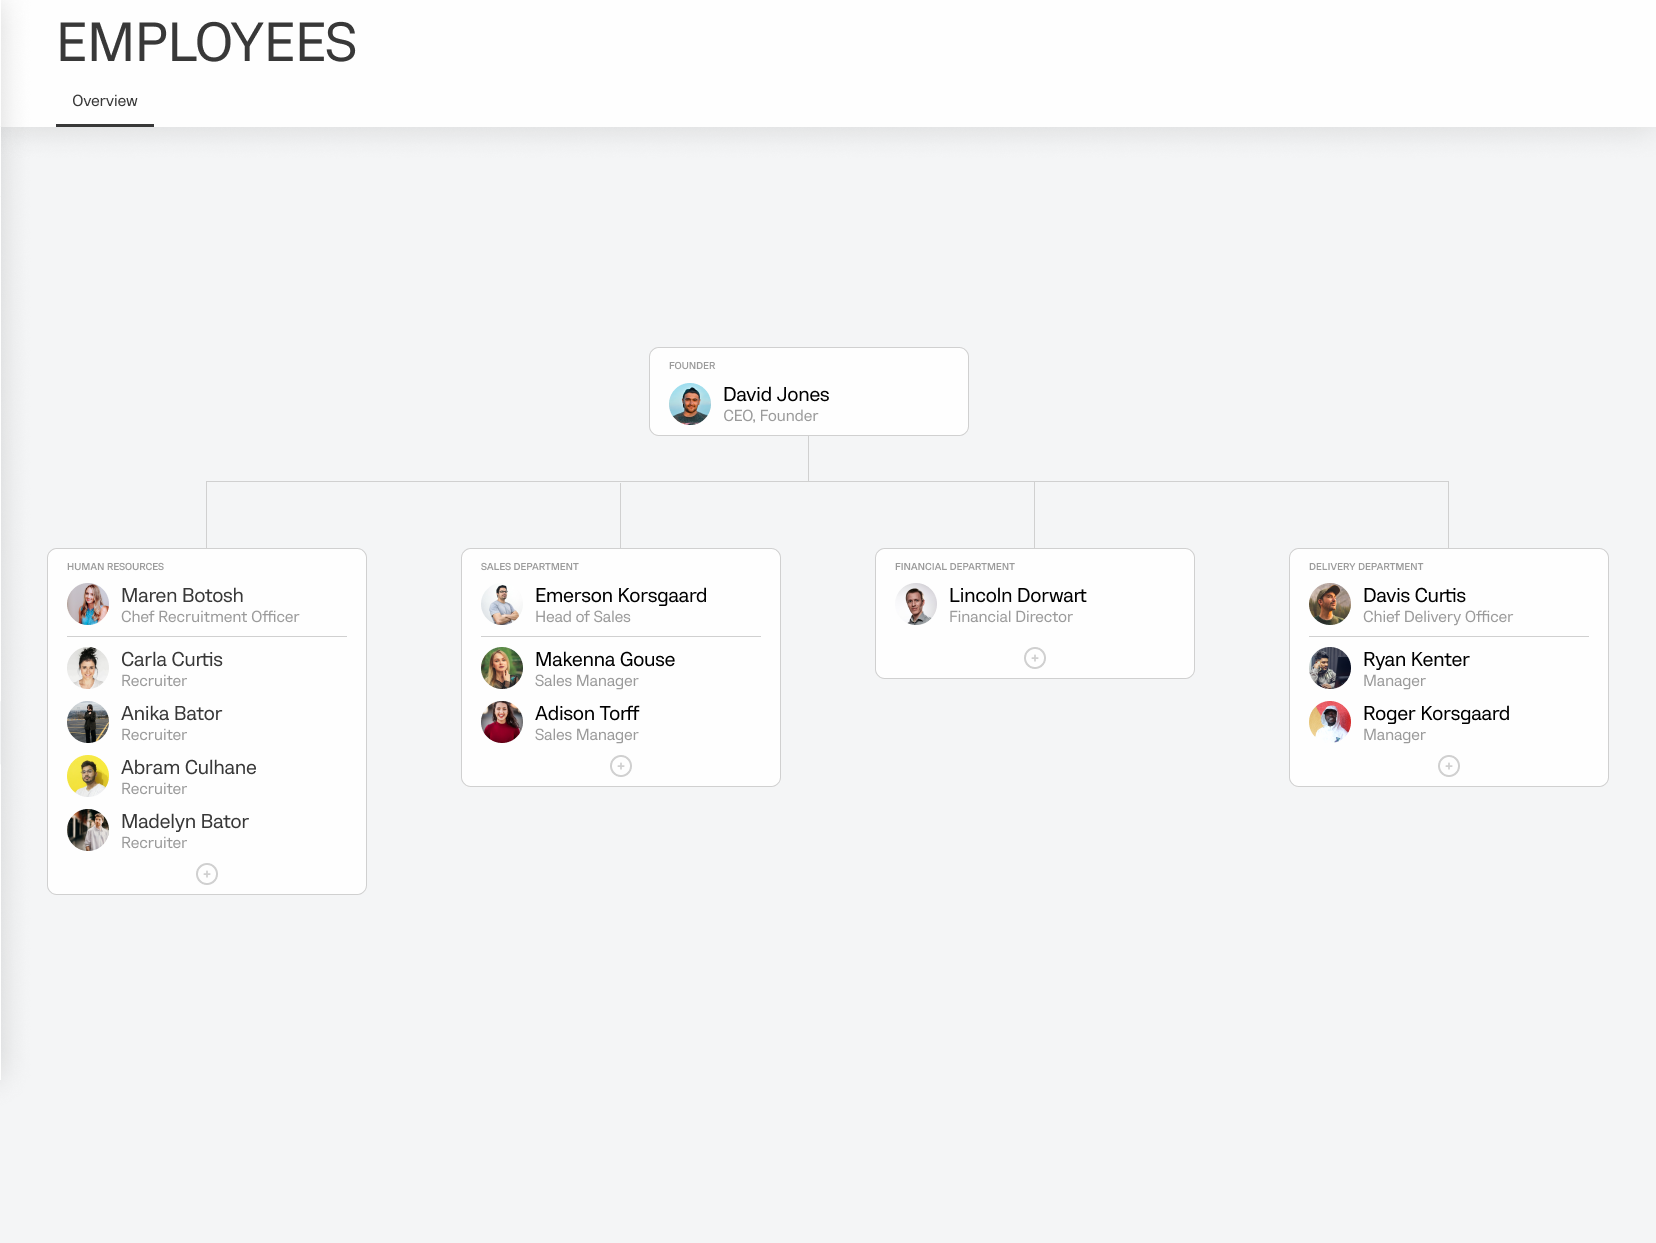
Task: Click Lincoln Dorwart's profile picture
Action: click(916, 605)
